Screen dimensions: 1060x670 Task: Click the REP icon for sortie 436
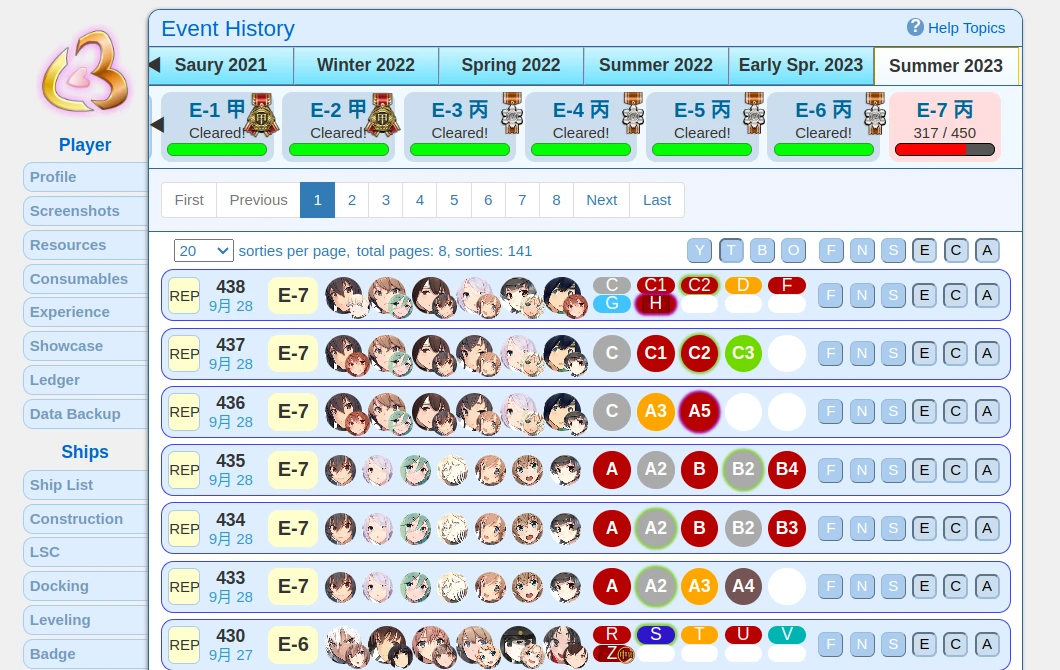(184, 412)
